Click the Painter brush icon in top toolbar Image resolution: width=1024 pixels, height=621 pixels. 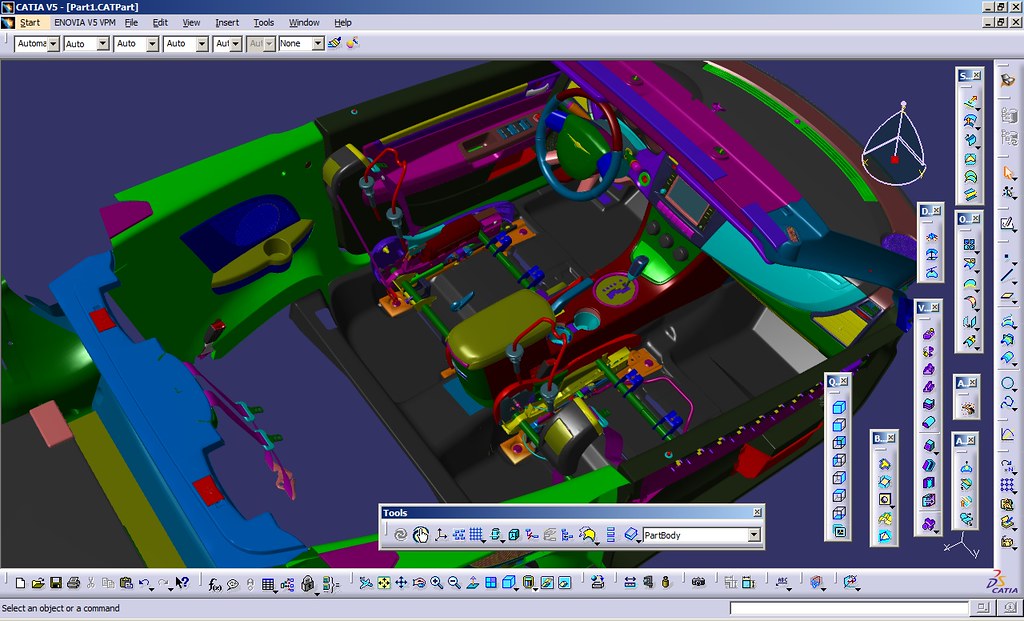(334, 43)
